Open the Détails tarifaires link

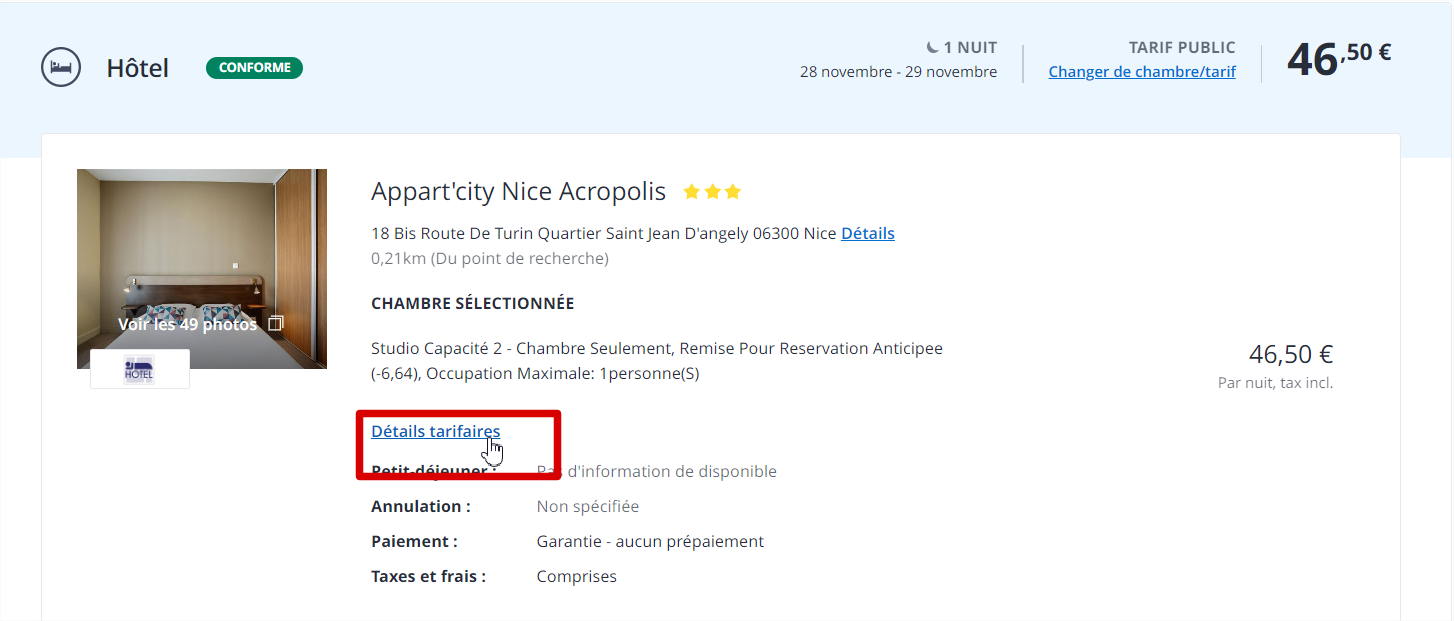[x=435, y=431]
